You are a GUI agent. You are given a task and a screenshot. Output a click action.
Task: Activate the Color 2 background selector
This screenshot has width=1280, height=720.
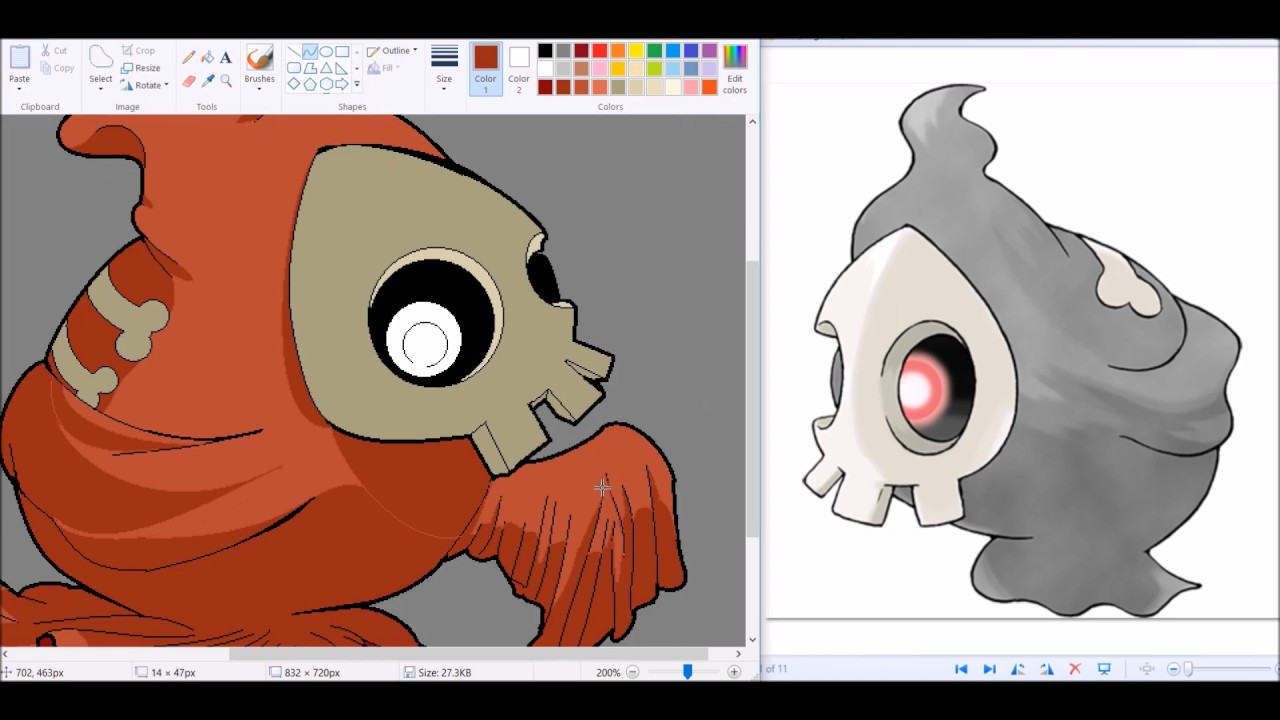pyautogui.click(x=518, y=69)
